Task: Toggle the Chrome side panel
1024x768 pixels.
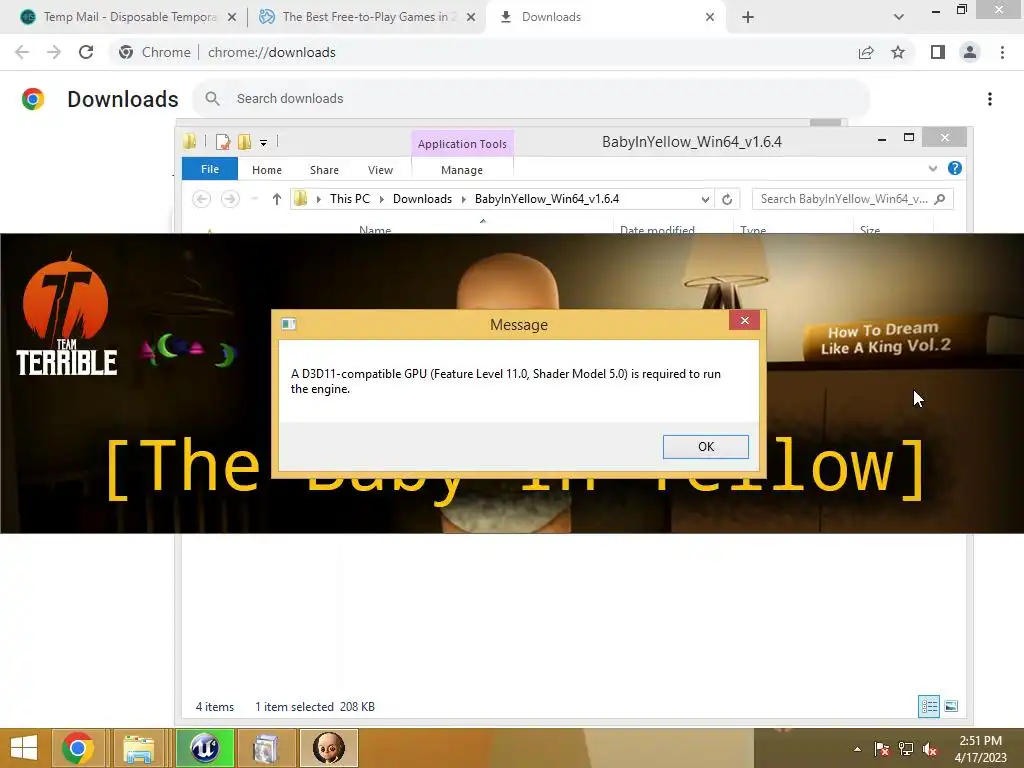Action: 938,52
